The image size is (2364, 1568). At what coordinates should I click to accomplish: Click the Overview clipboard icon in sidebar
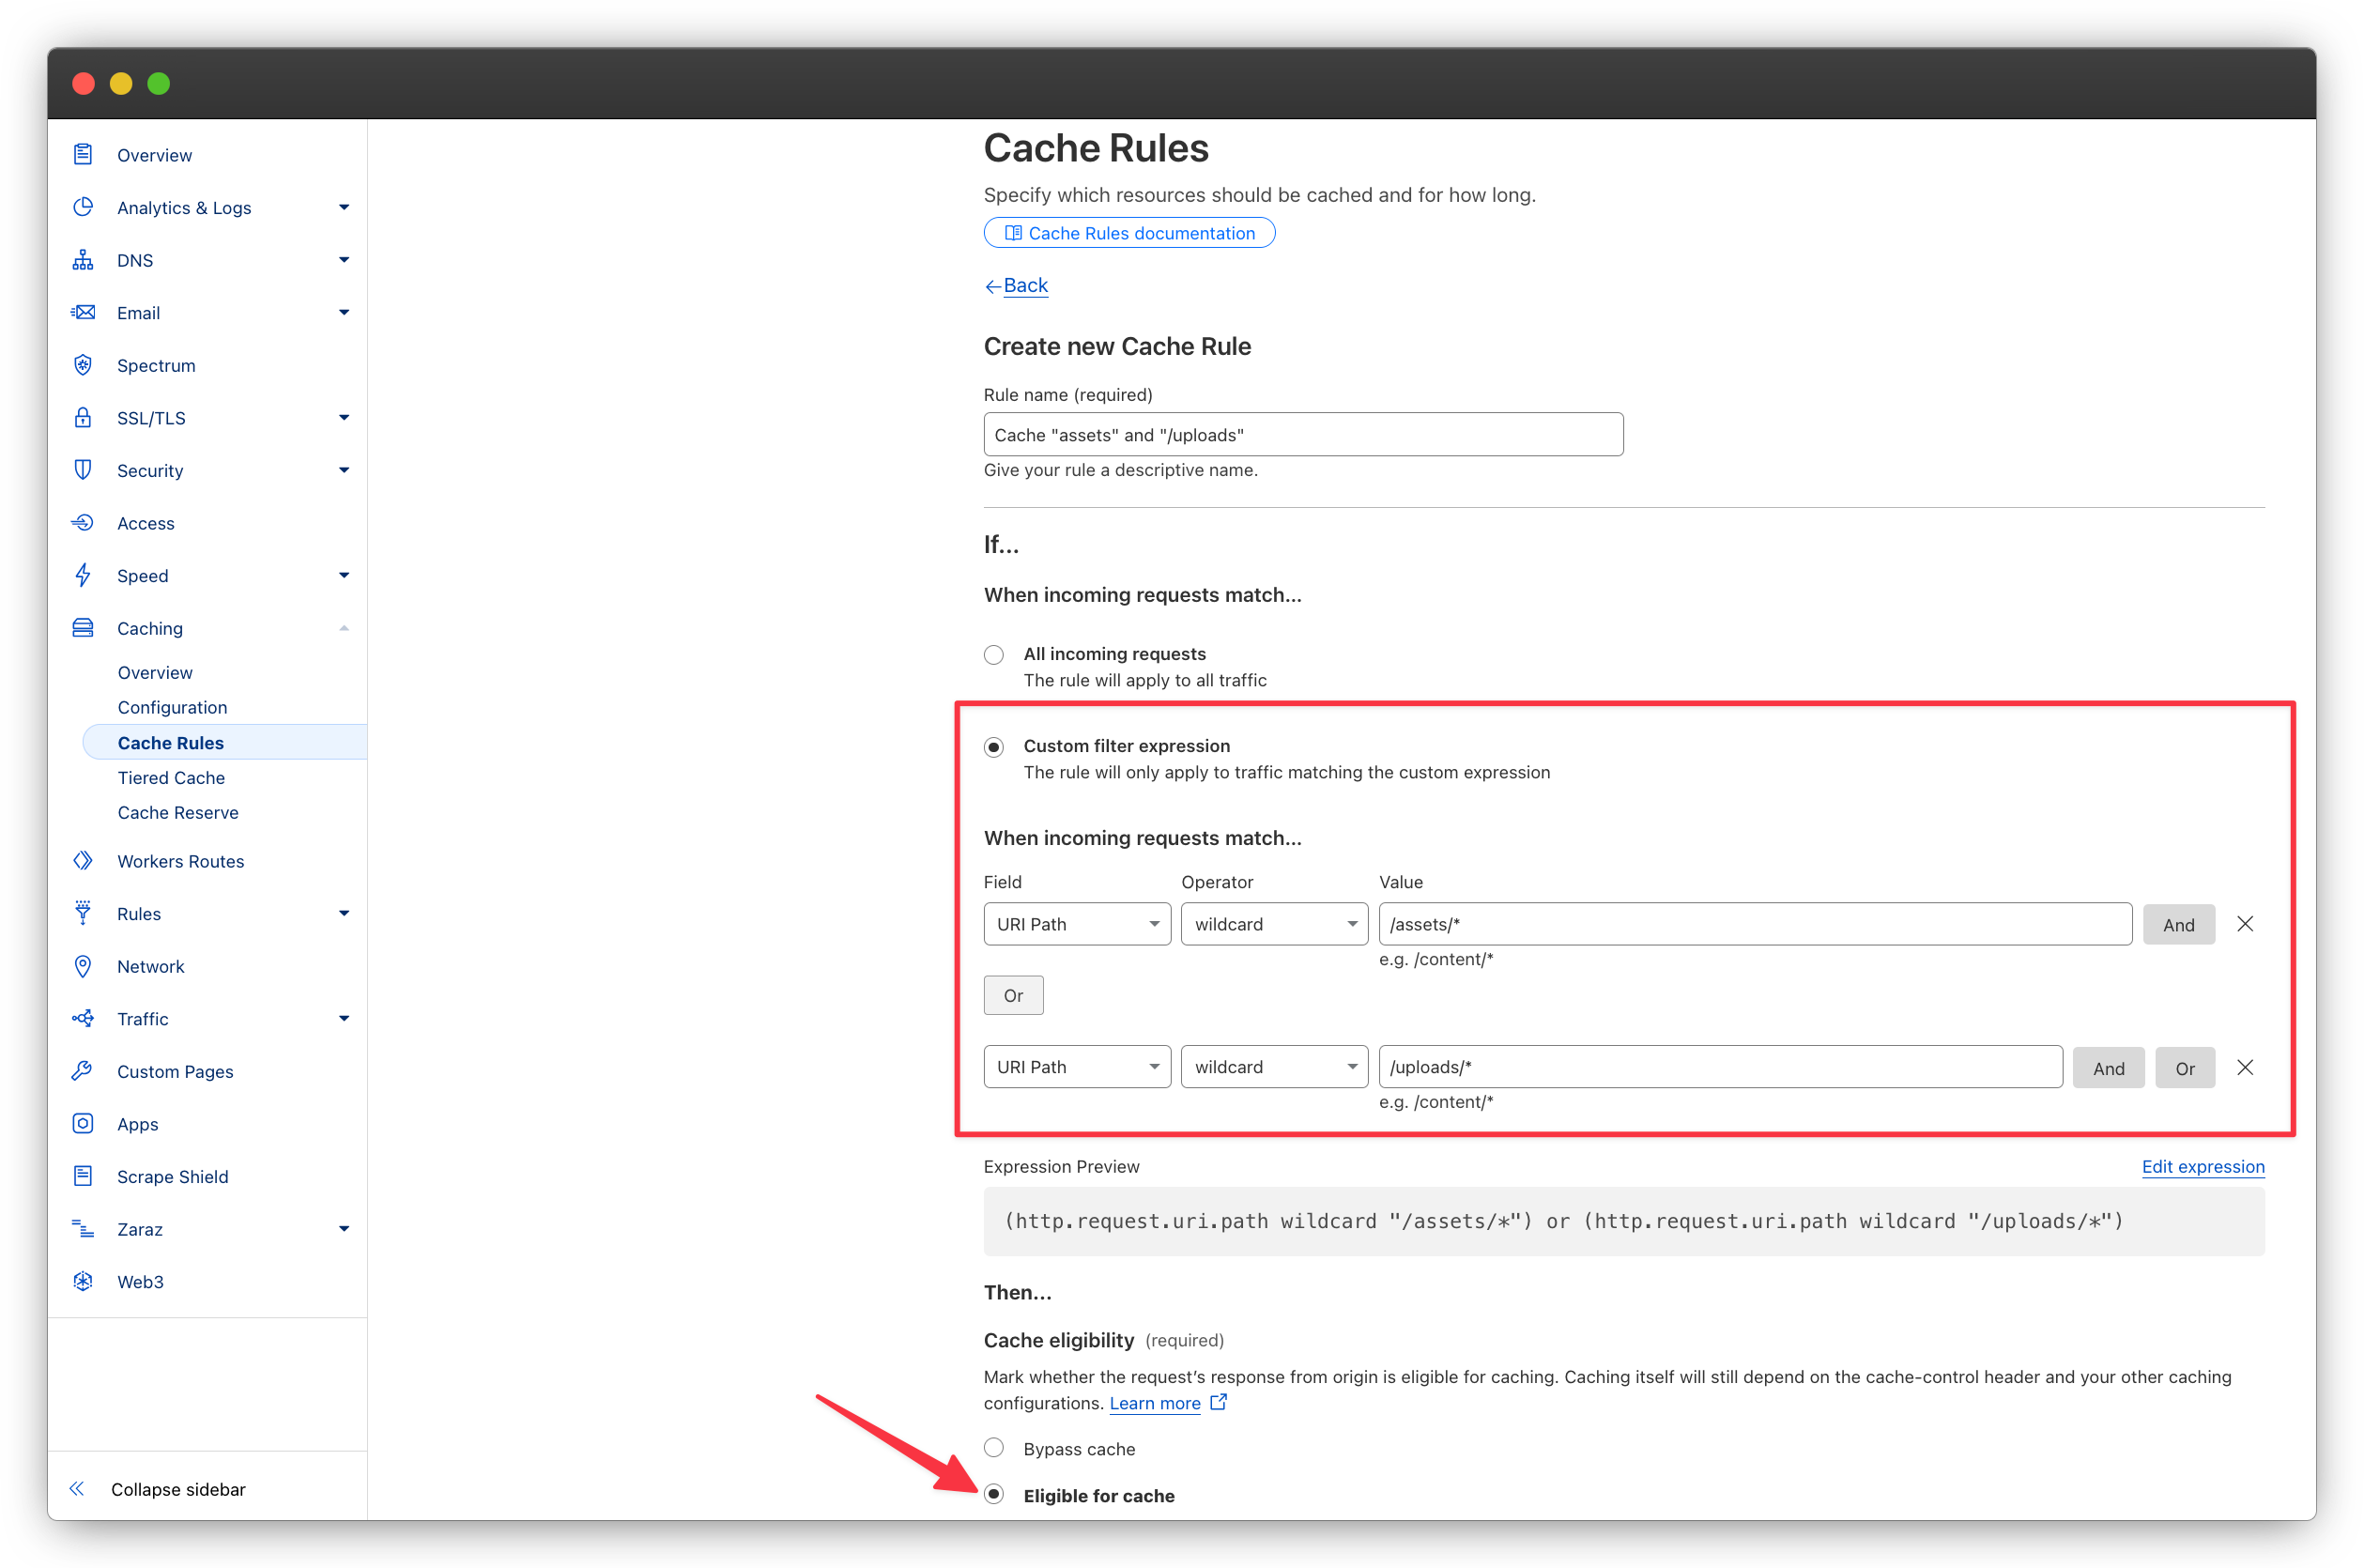(x=83, y=154)
